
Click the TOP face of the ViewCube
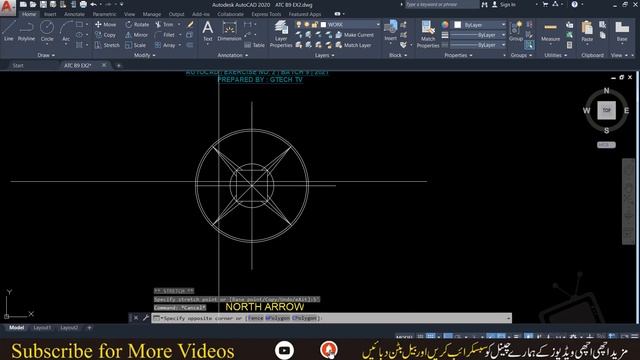point(607,110)
